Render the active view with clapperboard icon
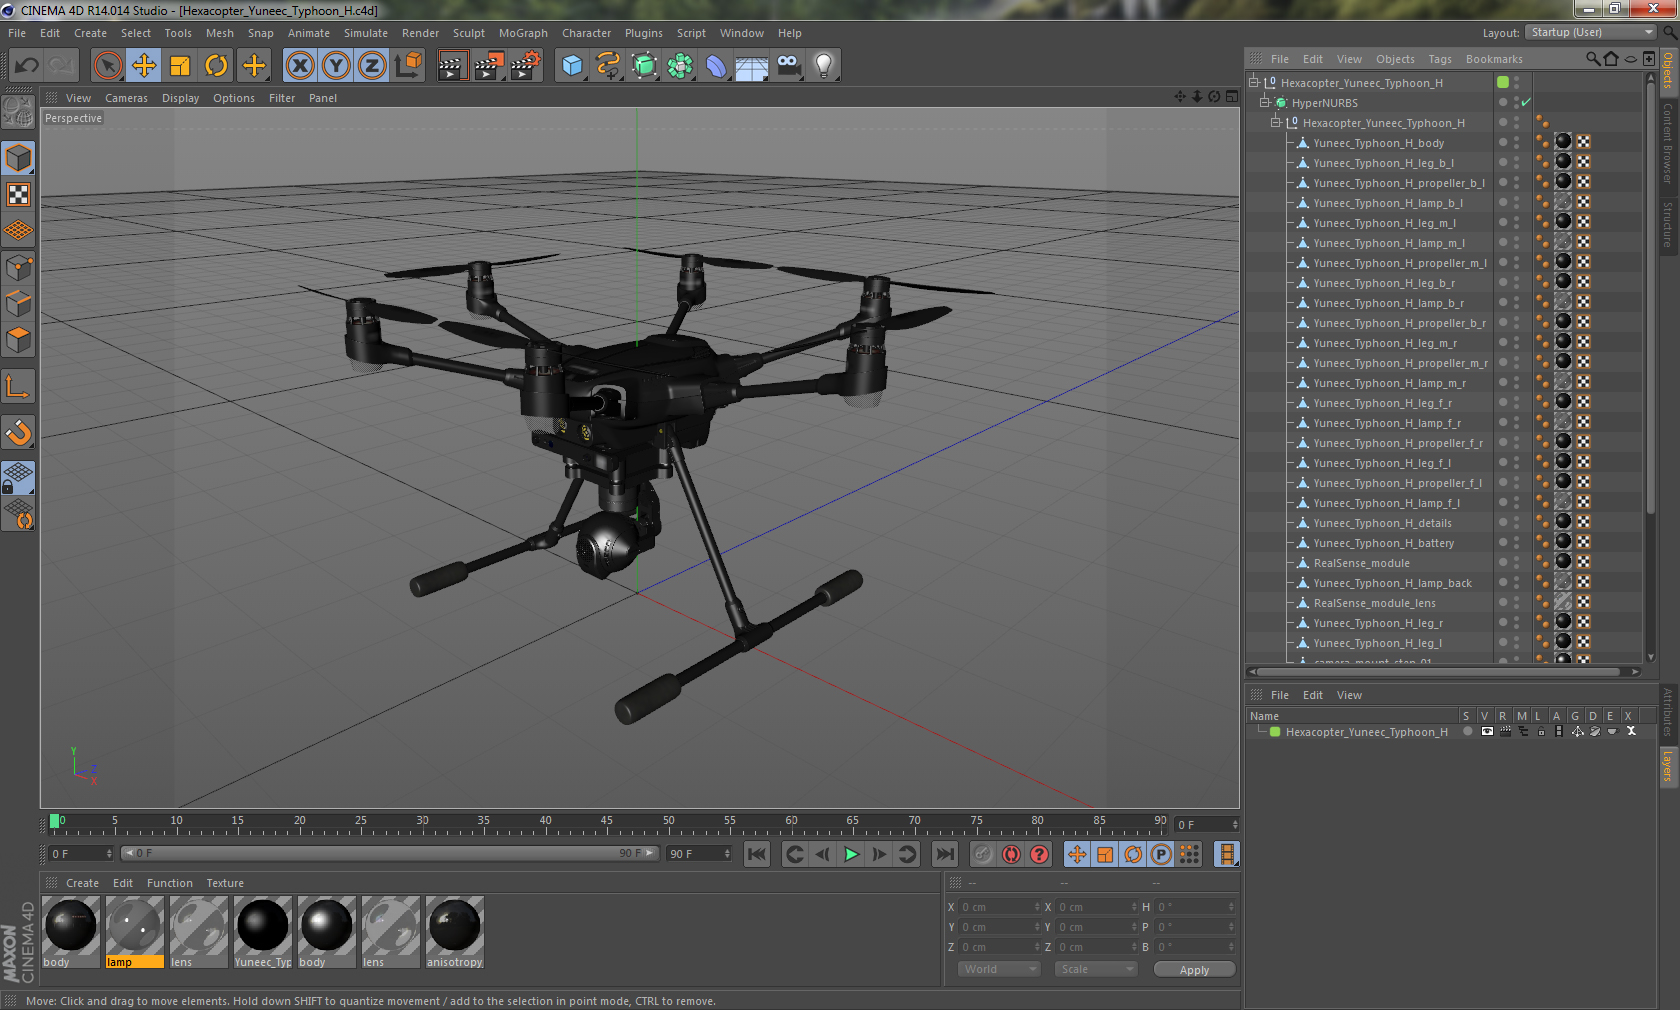Image resolution: width=1680 pixels, height=1010 pixels. pos(452,66)
